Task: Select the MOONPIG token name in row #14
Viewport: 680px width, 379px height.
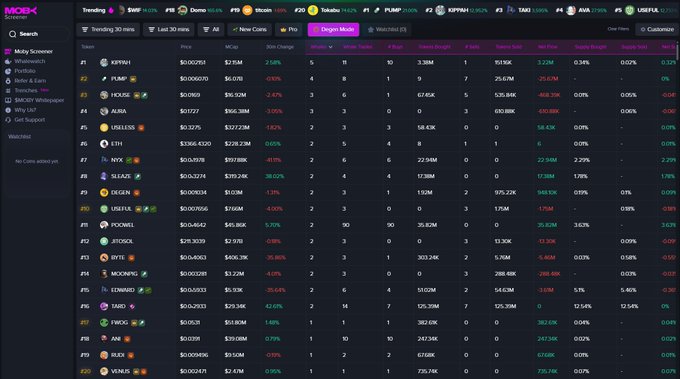Action: point(124,274)
